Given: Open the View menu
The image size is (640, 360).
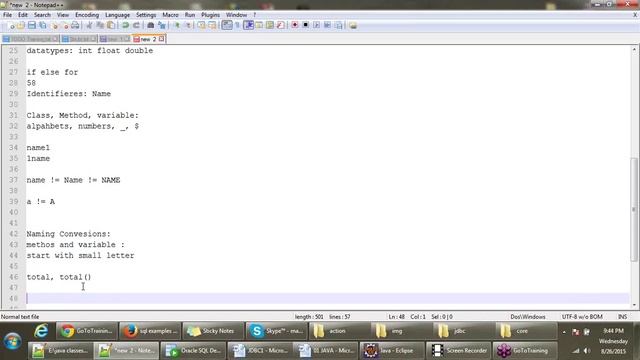Looking at the screenshot, I should point(62,15).
